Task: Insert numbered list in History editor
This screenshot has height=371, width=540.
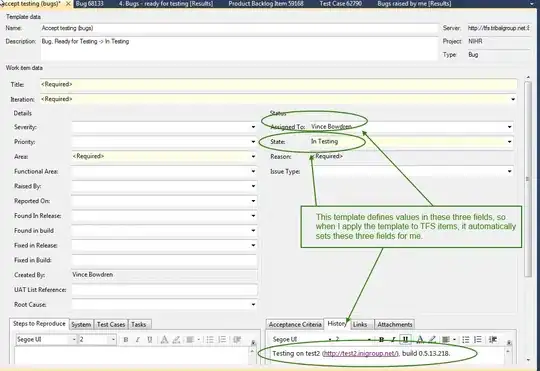Action: pos(478,340)
